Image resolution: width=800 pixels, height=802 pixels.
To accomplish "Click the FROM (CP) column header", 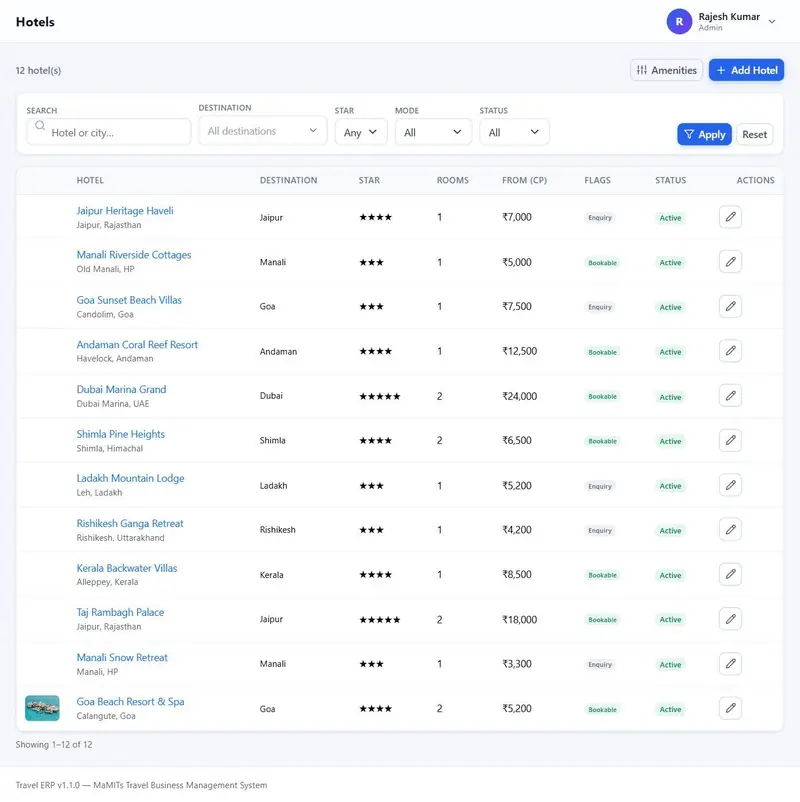I will click(x=524, y=180).
